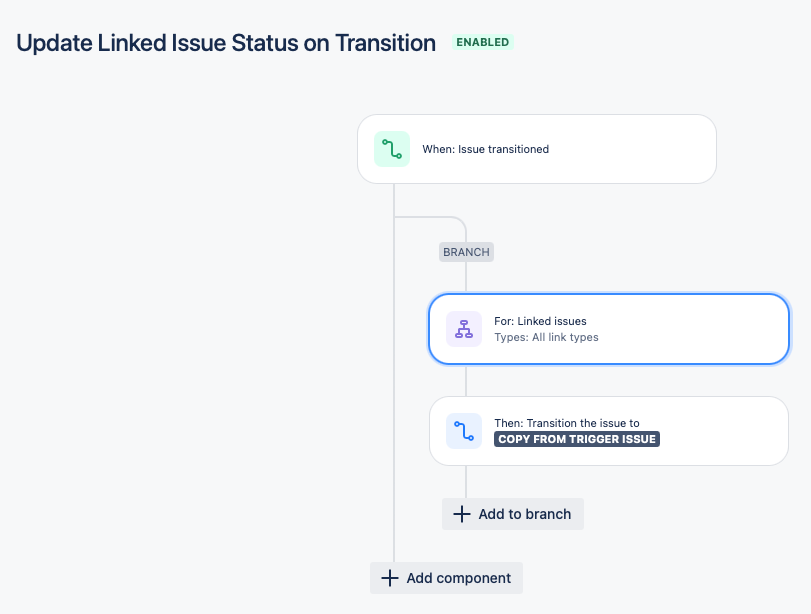
Task: Select the 'For: Linked issues' label
Action: [540, 321]
